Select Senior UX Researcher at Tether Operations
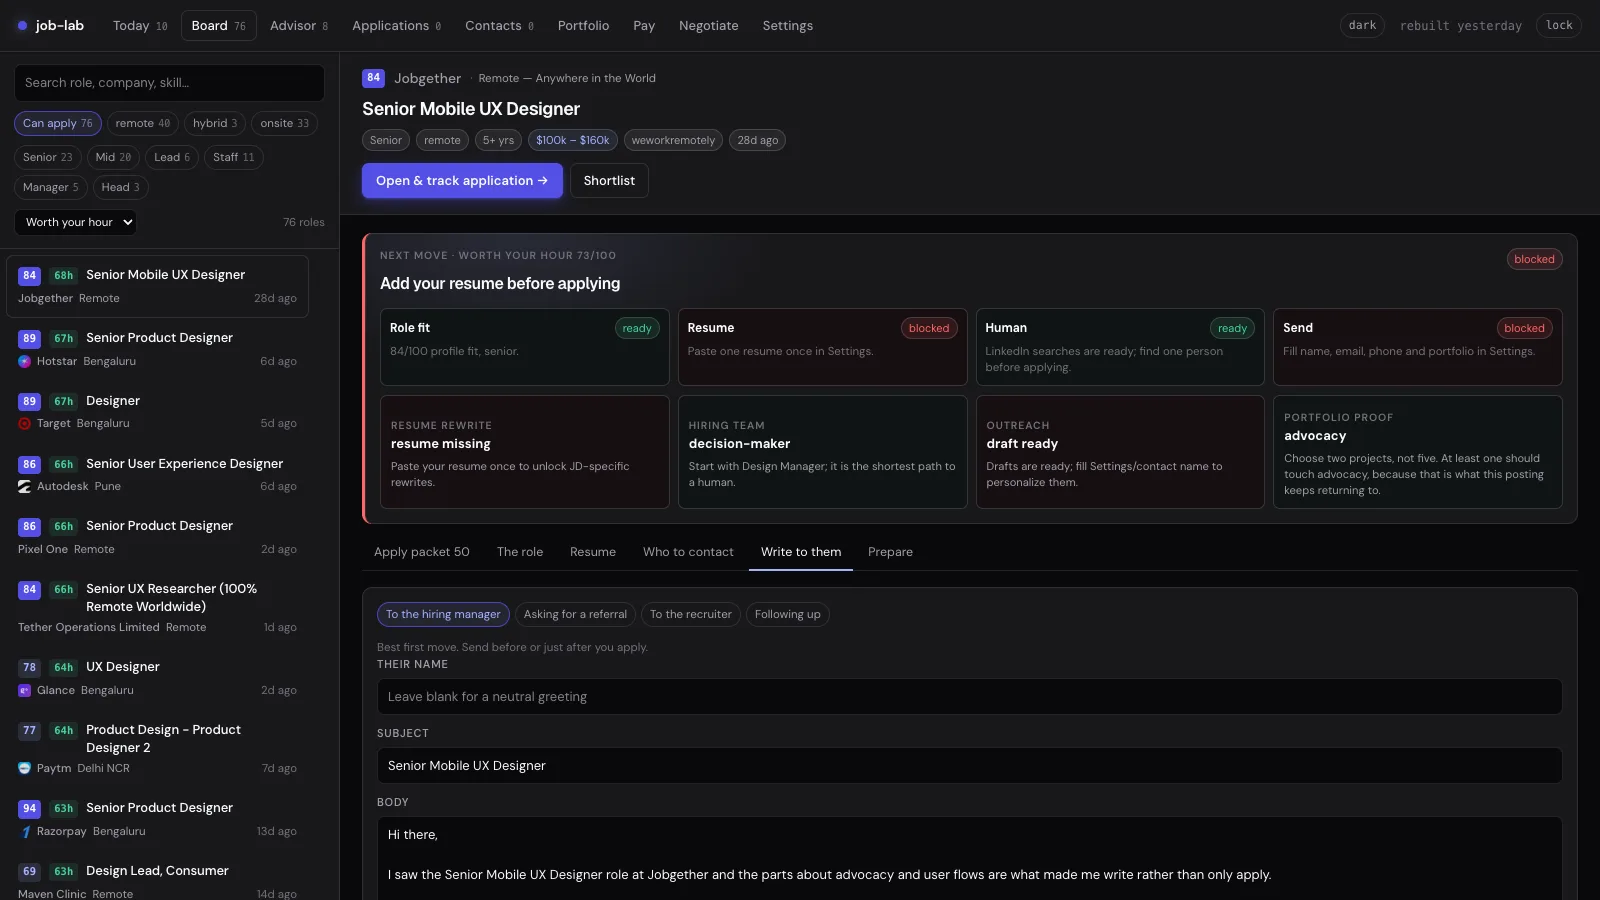 point(158,608)
